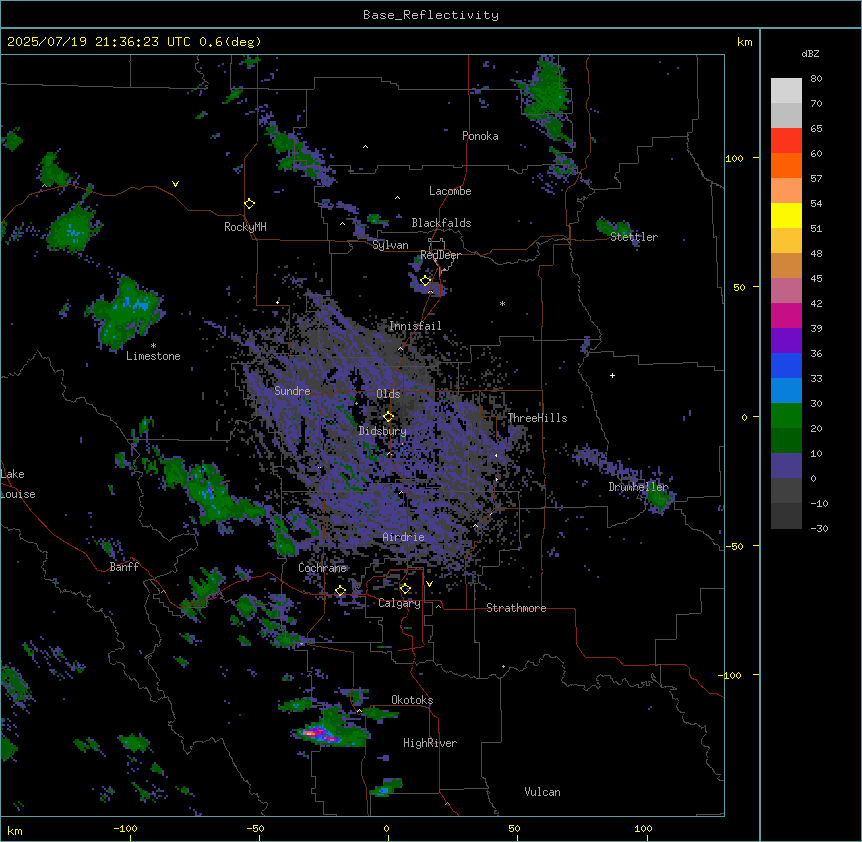Click the RedDeer city label
862x842 pixels.
(x=440, y=255)
